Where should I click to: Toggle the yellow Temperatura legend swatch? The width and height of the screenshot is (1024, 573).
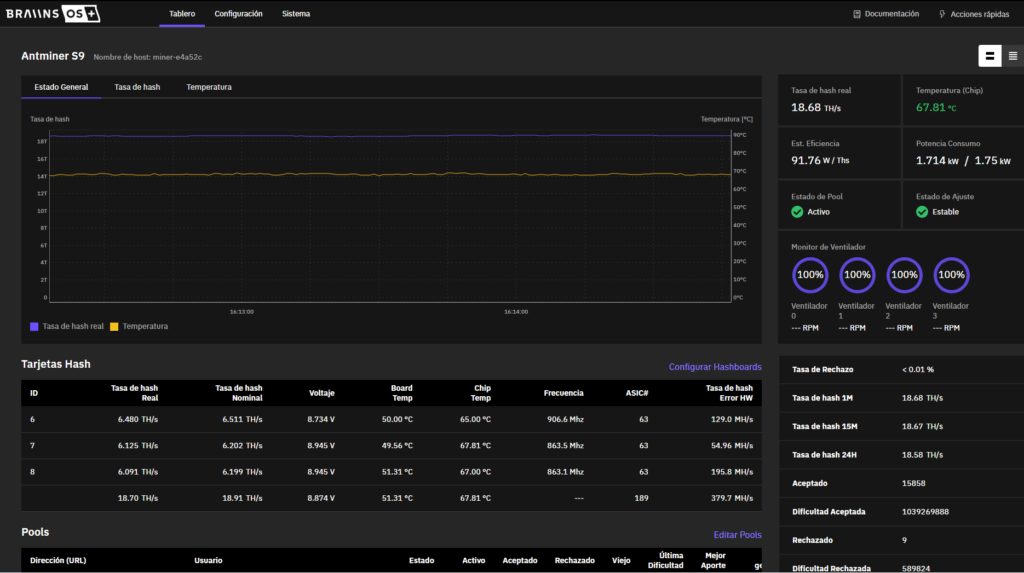(114, 327)
